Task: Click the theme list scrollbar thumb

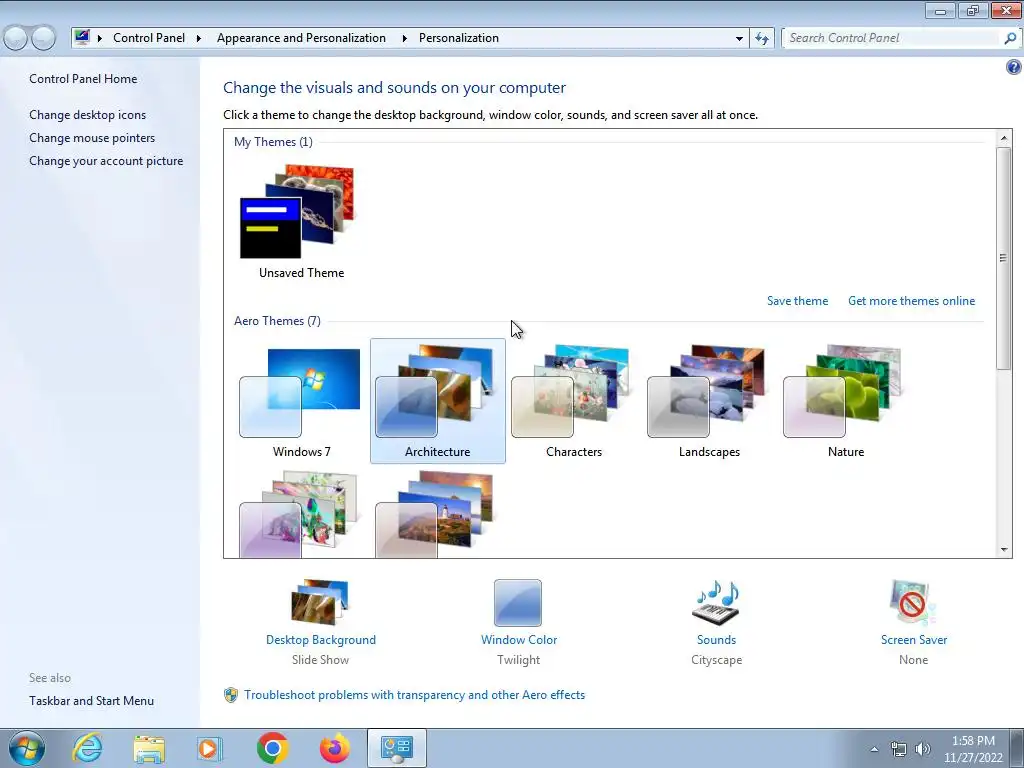Action: tap(1004, 258)
